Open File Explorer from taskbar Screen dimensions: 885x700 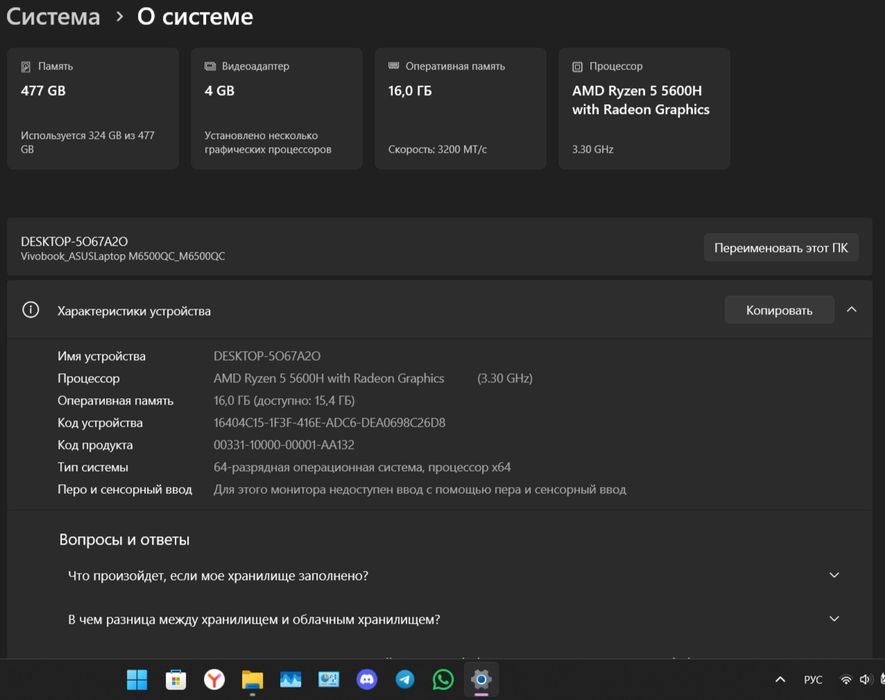252,680
